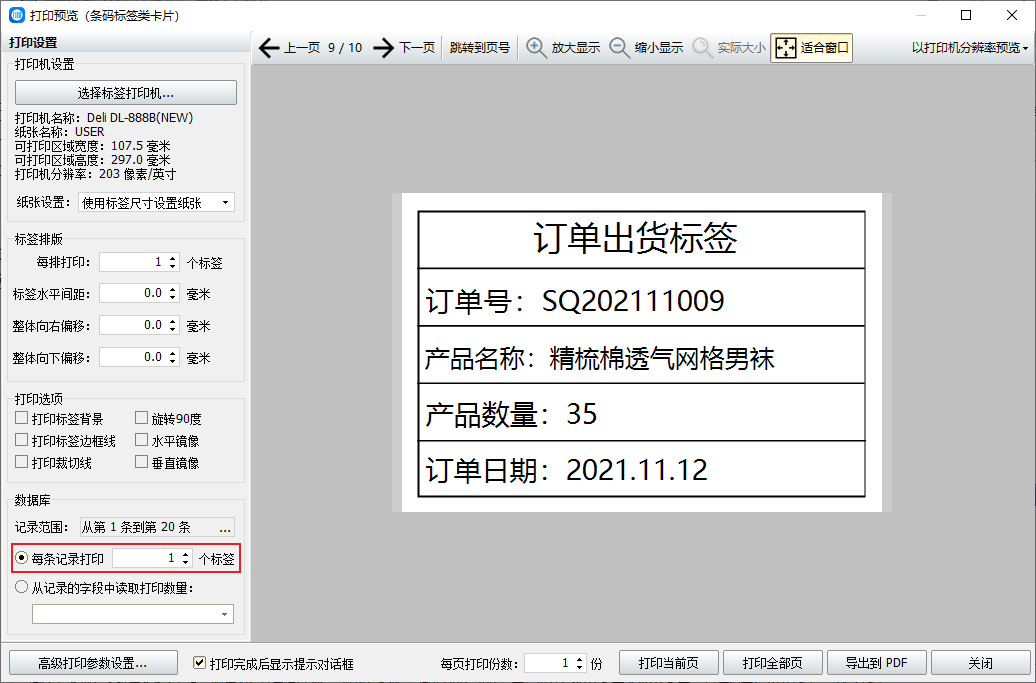Click 跳转到页号 in toolbar
Viewport: 1036px width, 683px height.
pos(480,48)
